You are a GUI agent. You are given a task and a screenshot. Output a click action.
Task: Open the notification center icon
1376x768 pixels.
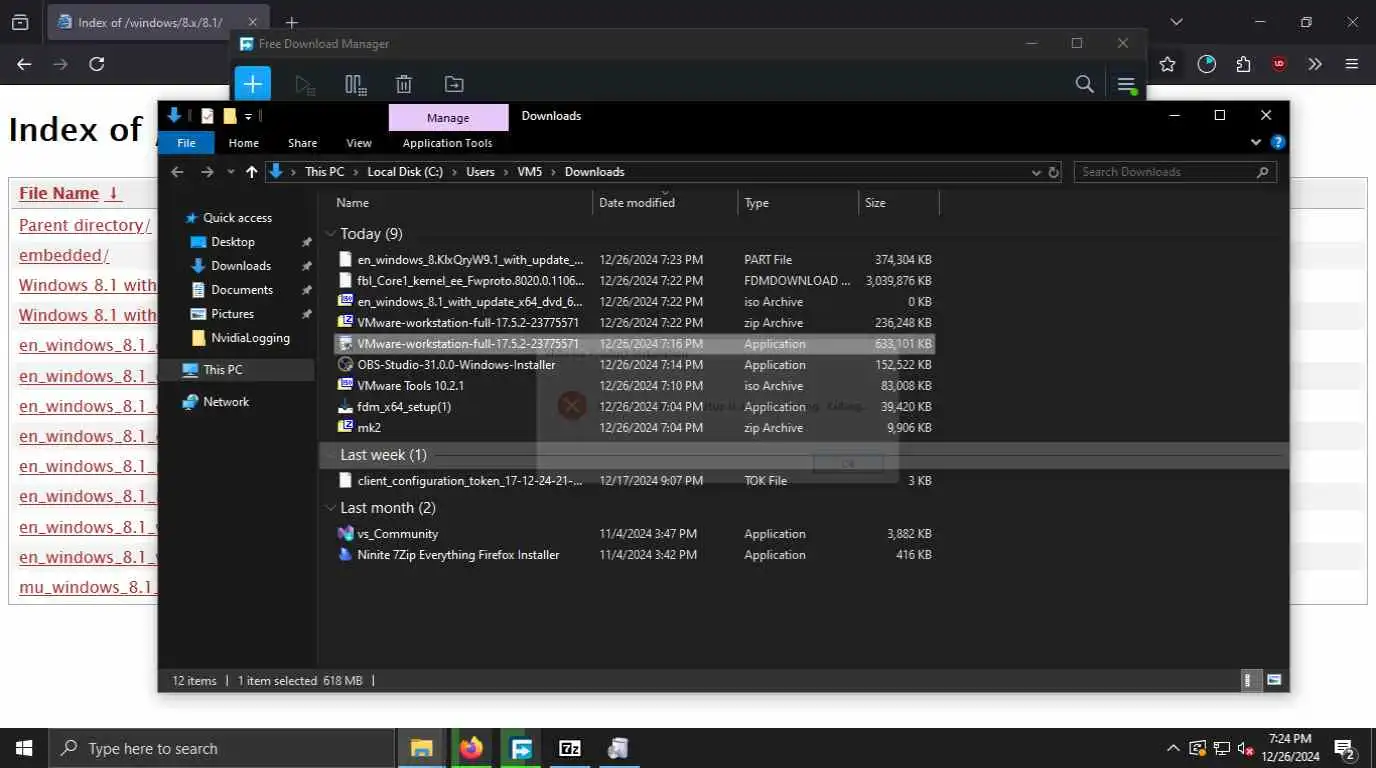pyautogui.click(x=1344, y=748)
